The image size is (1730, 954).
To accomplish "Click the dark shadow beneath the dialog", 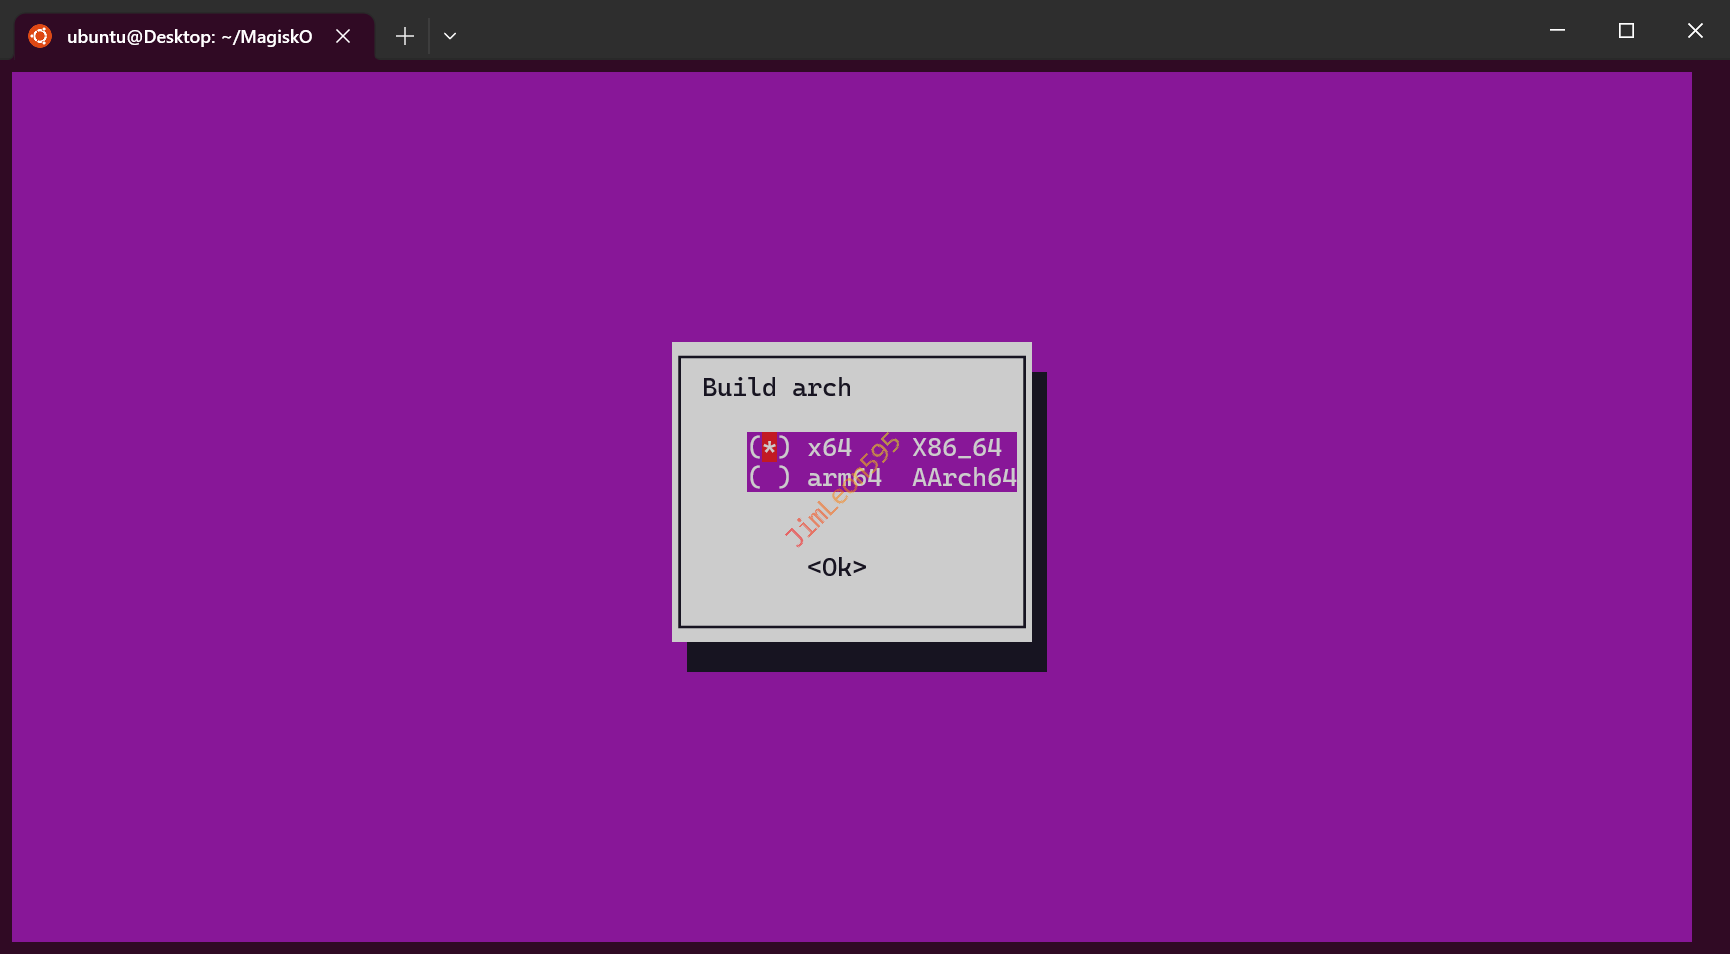I will (866, 657).
